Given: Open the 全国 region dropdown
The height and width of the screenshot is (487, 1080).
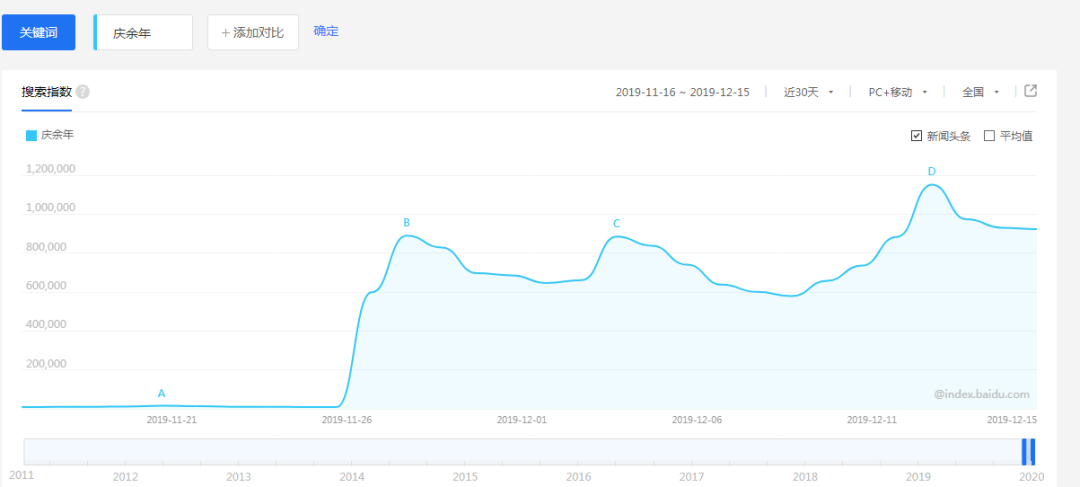Looking at the screenshot, I should 980,92.
